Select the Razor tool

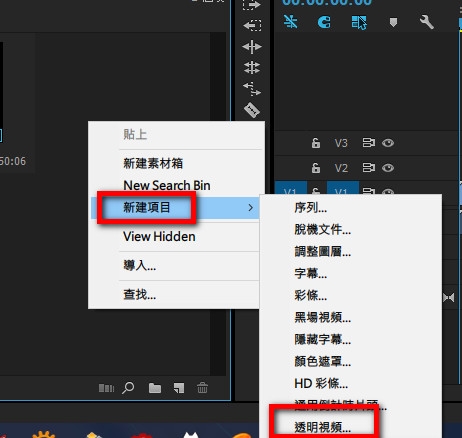pyautogui.click(x=252, y=110)
